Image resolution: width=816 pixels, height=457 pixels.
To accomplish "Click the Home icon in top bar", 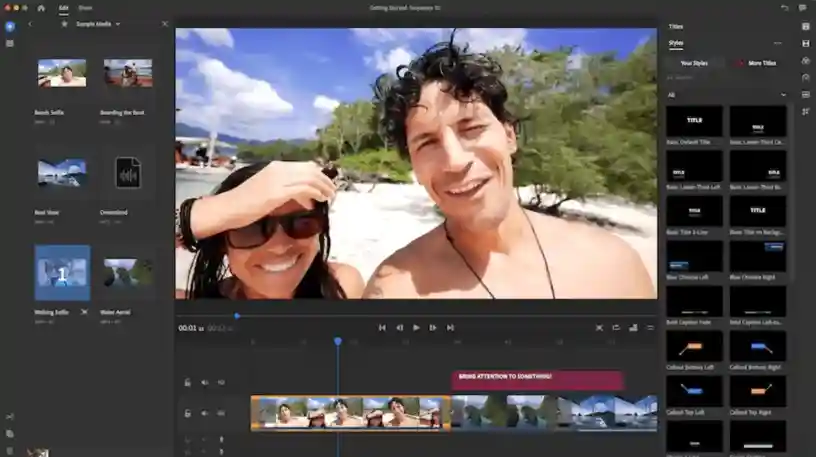I will (41, 8).
